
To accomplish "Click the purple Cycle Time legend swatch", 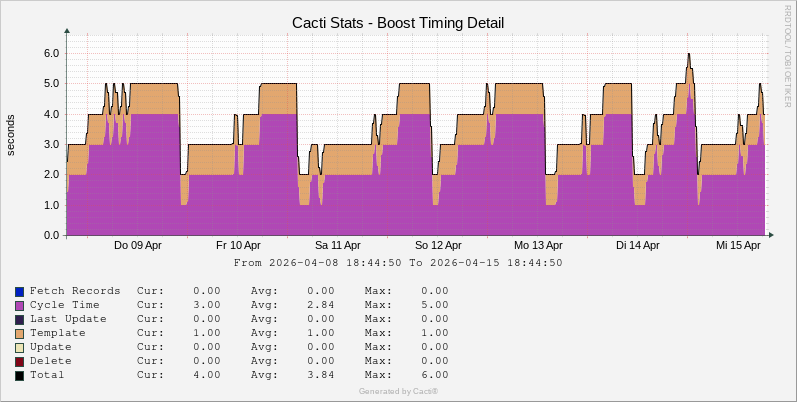I will pyautogui.click(x=19, y=305).
